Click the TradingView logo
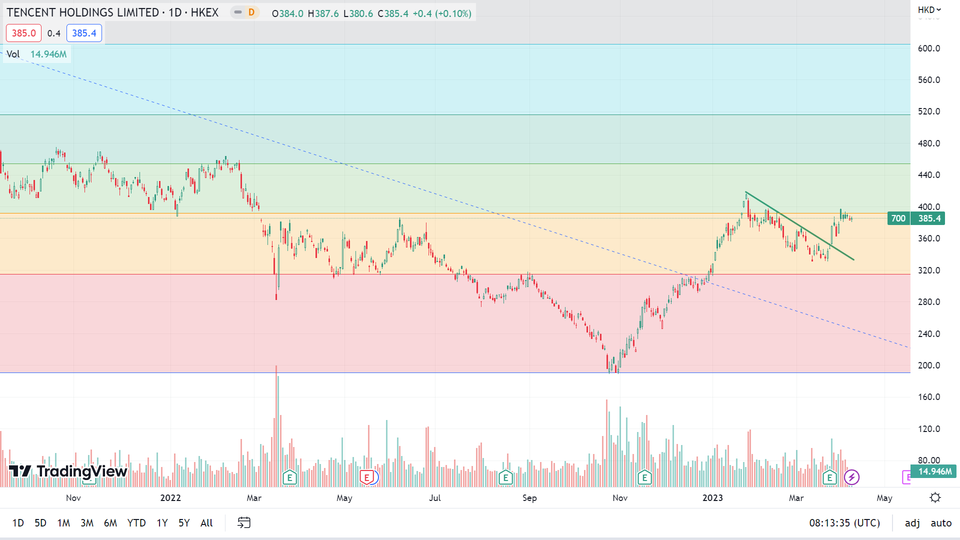Screen dimensions: 960x540 [68, 471]
